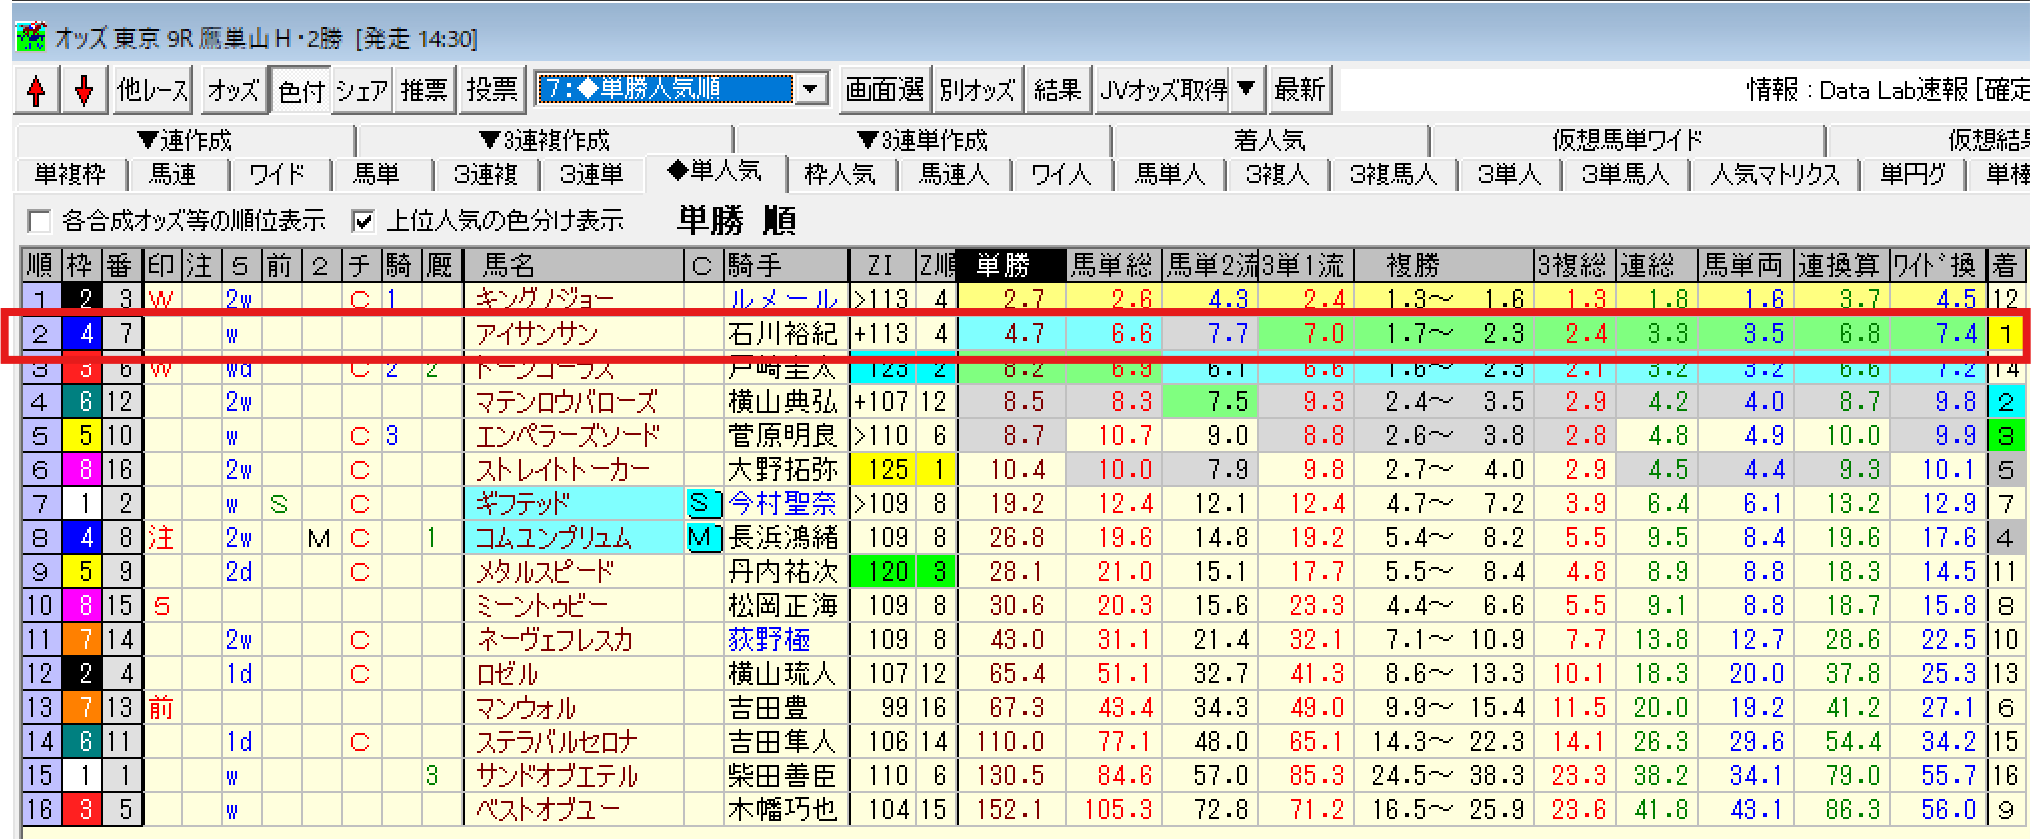This screenshot has height=839, width=2032.
Task: Expand the ▼連作成 tab group
Action: coord(185,140)
